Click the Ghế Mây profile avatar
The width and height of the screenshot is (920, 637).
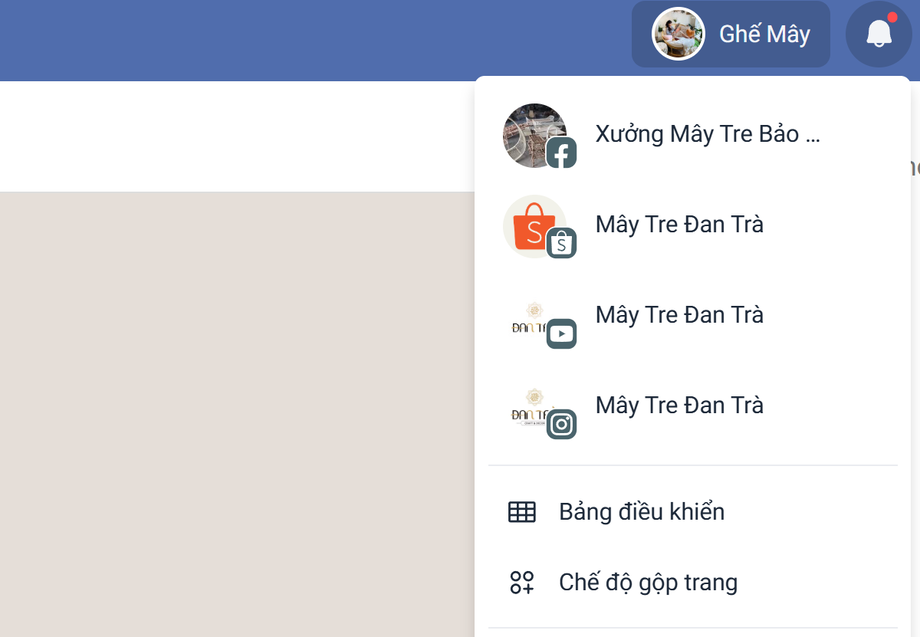[x=678, y=34]
